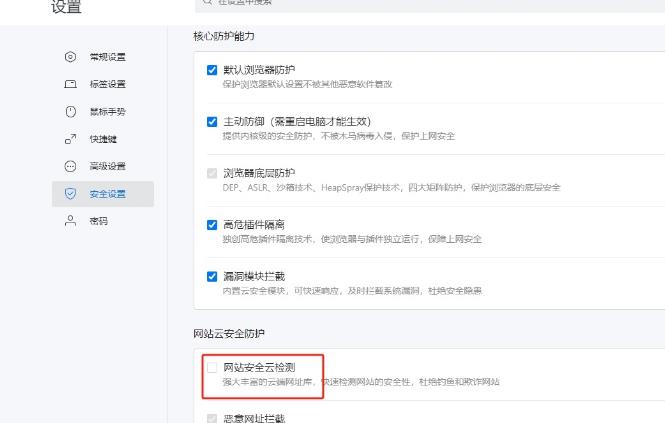665x423 pixels.
Task: Click the 标签设置 tab icon
Action: coord(70,84)
